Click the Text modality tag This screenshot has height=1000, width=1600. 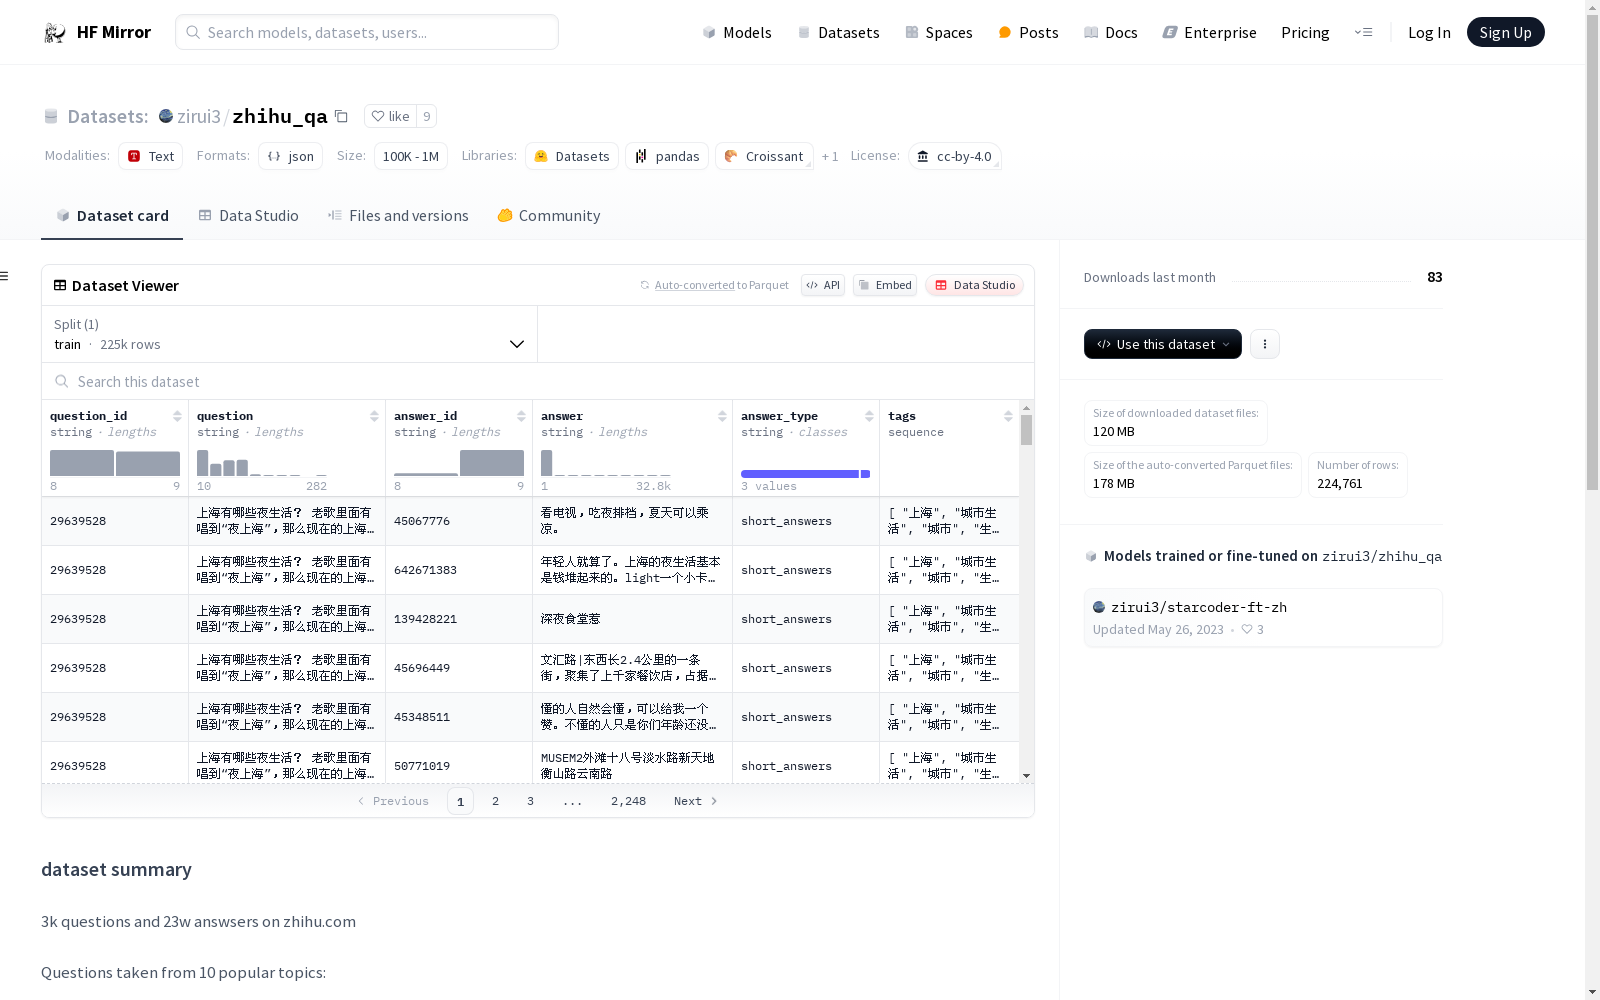tap(150, 156)
